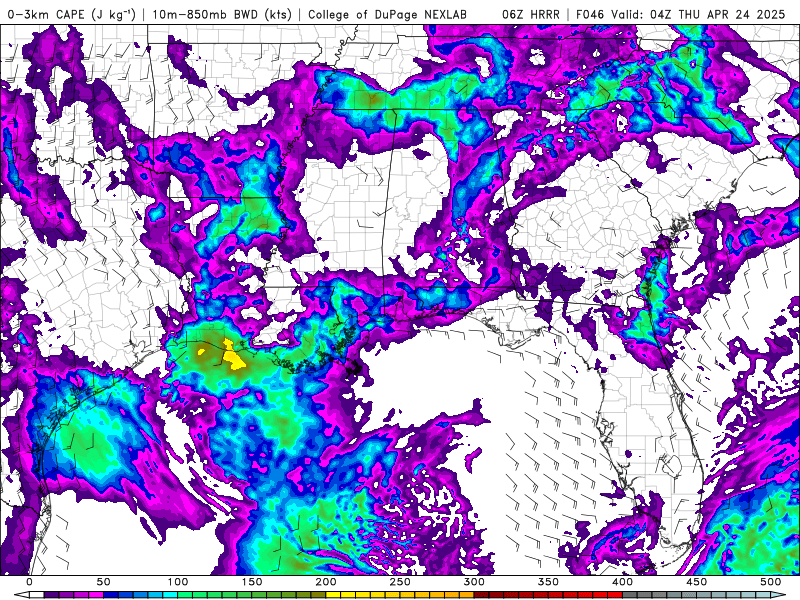The width and height of the screenshot is (800, 600).
Task: Click the '06Z HRRR' model run label
Action: (531, 14)
